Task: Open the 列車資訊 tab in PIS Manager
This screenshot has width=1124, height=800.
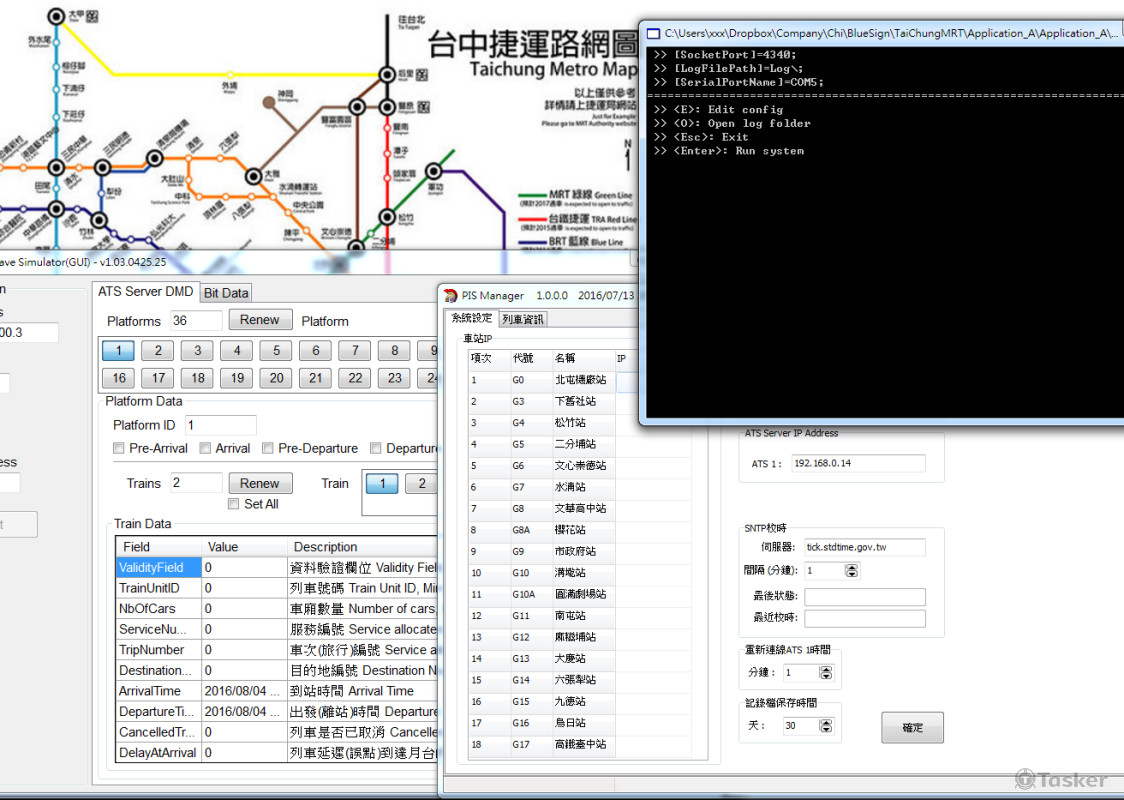Action: [x=522, y=319]
